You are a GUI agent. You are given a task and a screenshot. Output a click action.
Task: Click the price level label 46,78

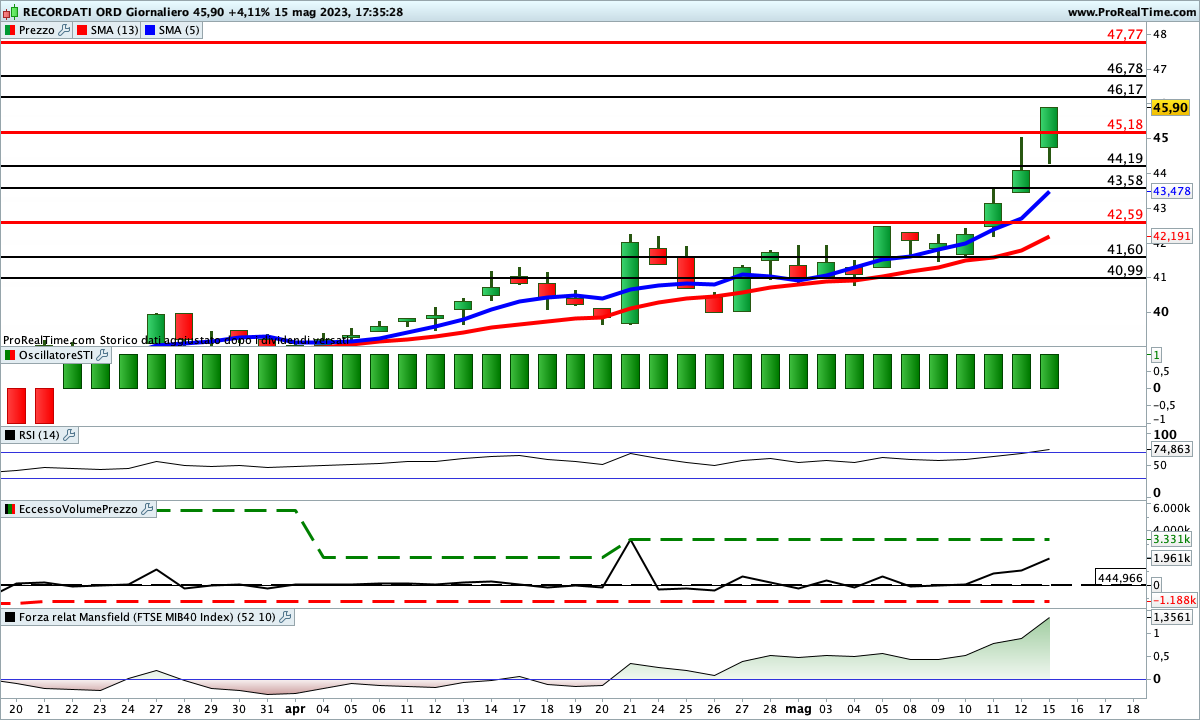[1125, 68]
